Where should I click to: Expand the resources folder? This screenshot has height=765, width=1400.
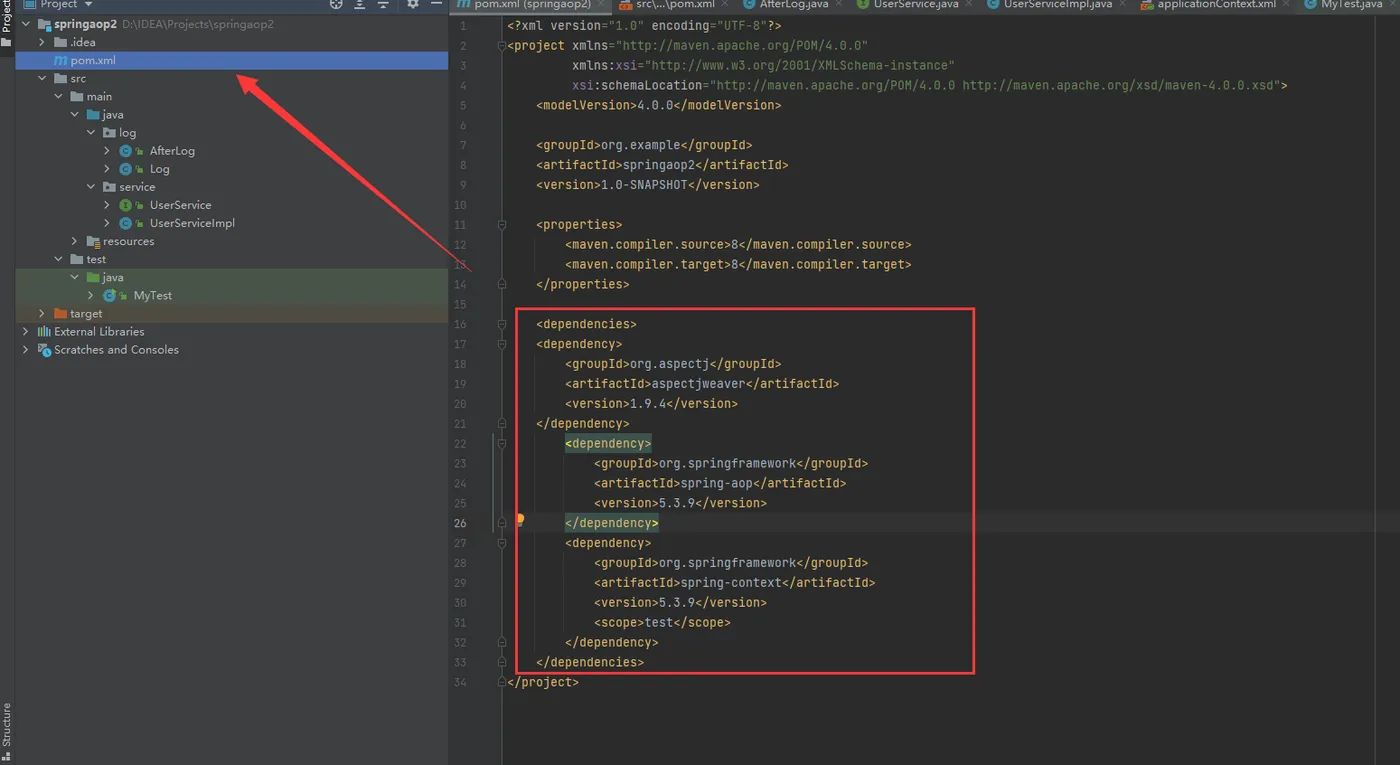[x=74, y=241]
